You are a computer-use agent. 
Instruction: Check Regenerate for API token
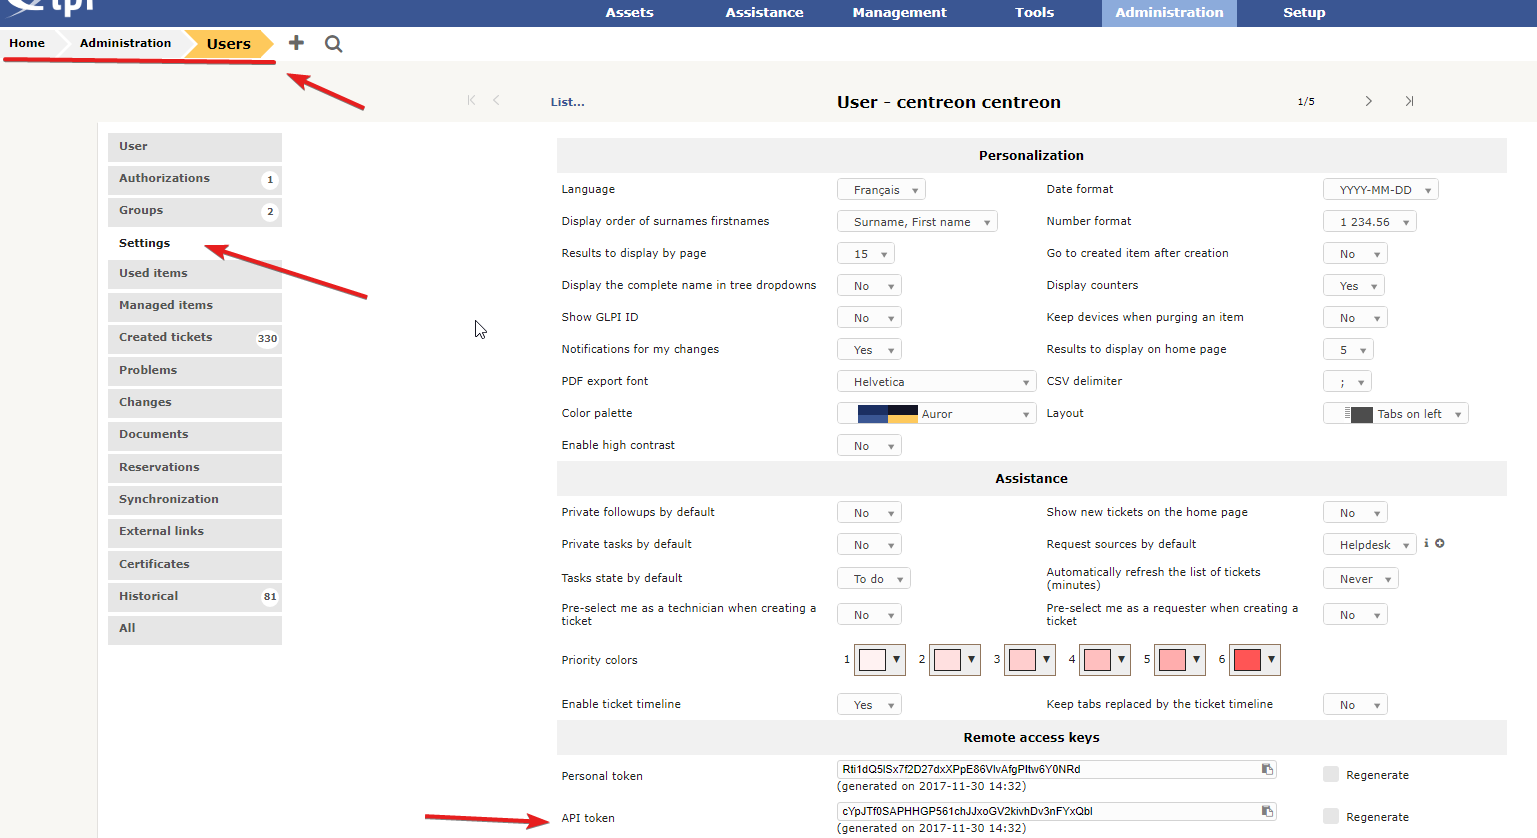point(1331,816)
